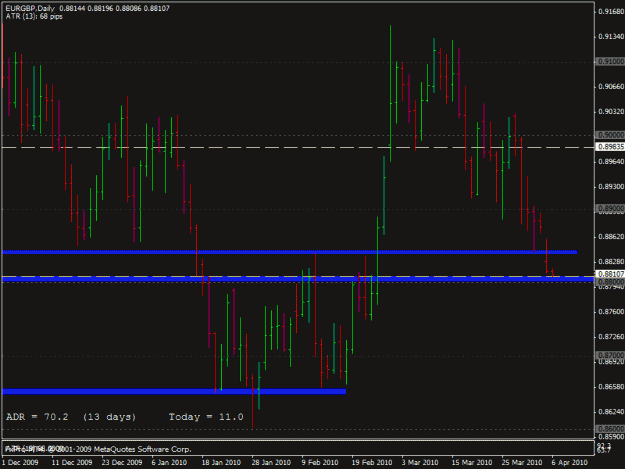The width and height of the screenshot is (625, 469).
Task: Select the 'Today = 11.0' label
Action: click(x=206, y=417)
